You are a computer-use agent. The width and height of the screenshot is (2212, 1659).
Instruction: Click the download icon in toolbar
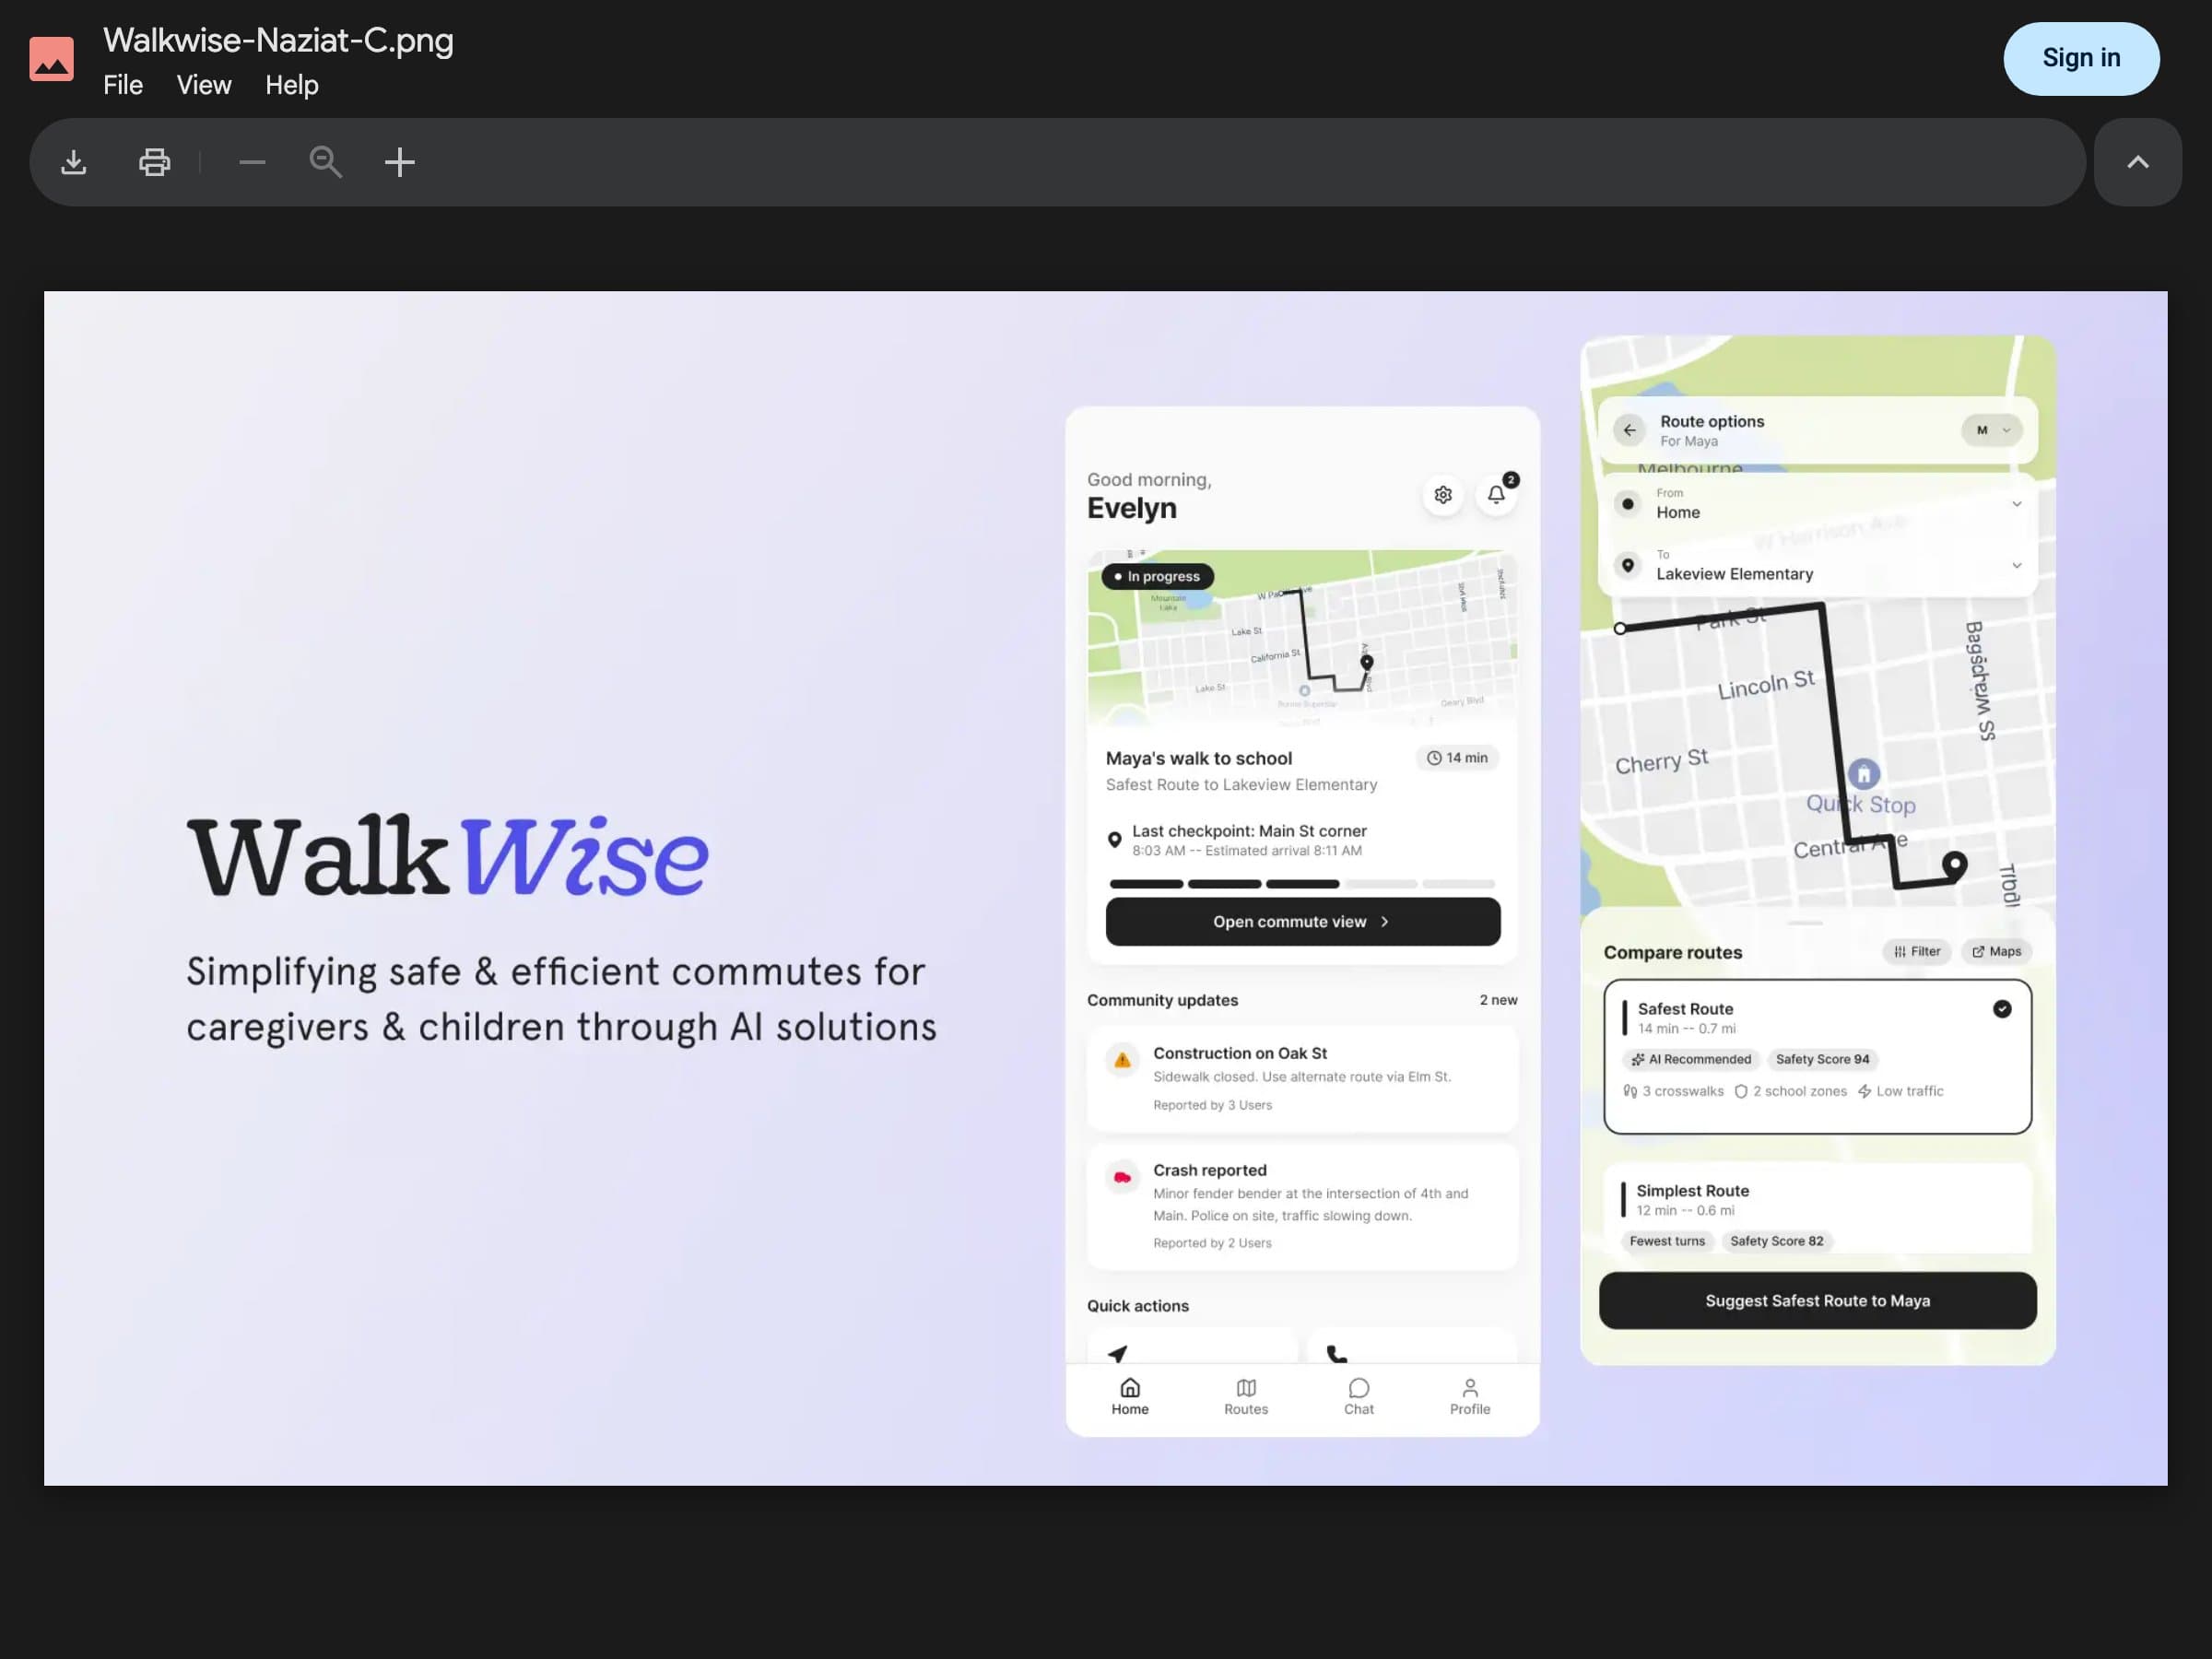point(74,162)
